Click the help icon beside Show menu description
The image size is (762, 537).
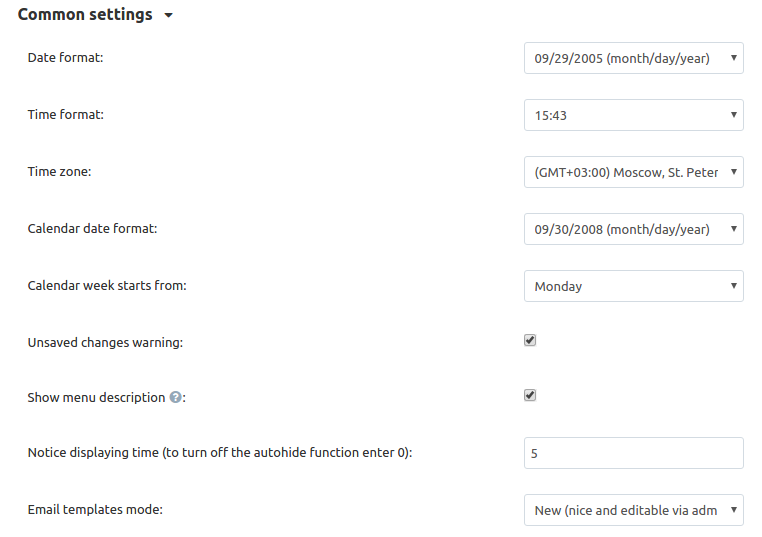[x=175, y=398]
